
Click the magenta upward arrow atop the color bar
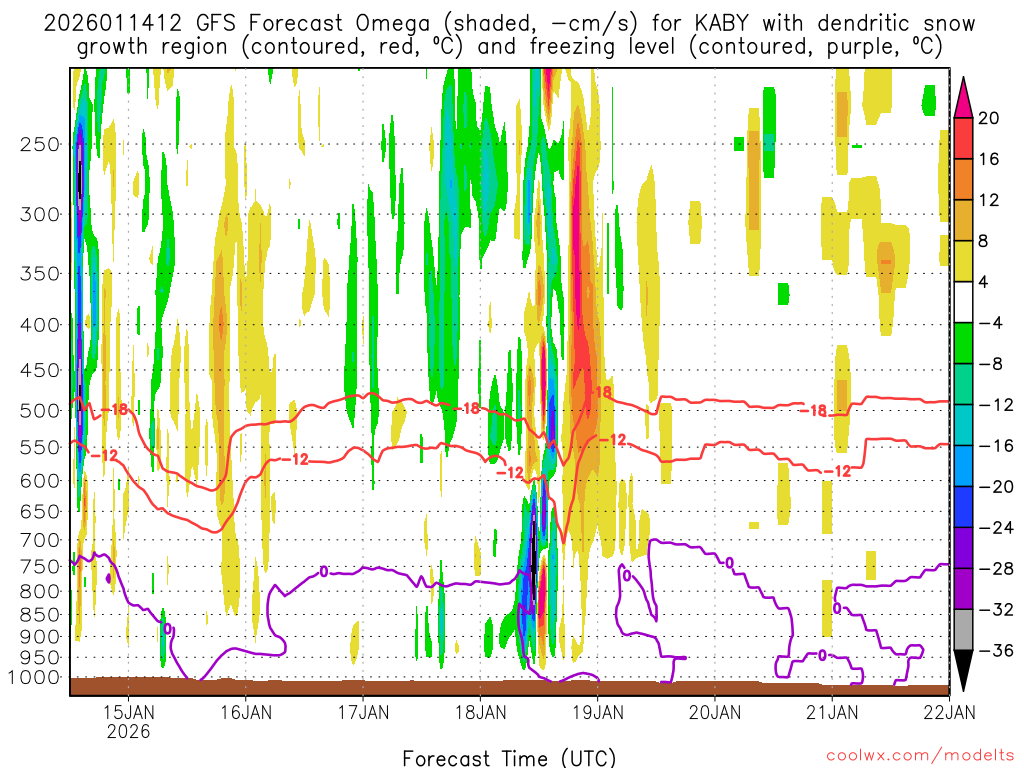tap(964, 96)
